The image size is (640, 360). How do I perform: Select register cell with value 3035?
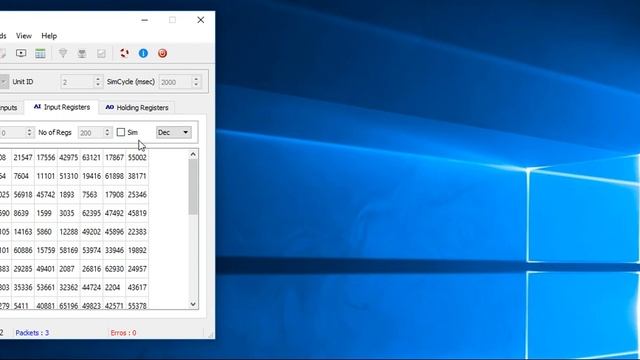pyautogui.click(x=69, y=213)
